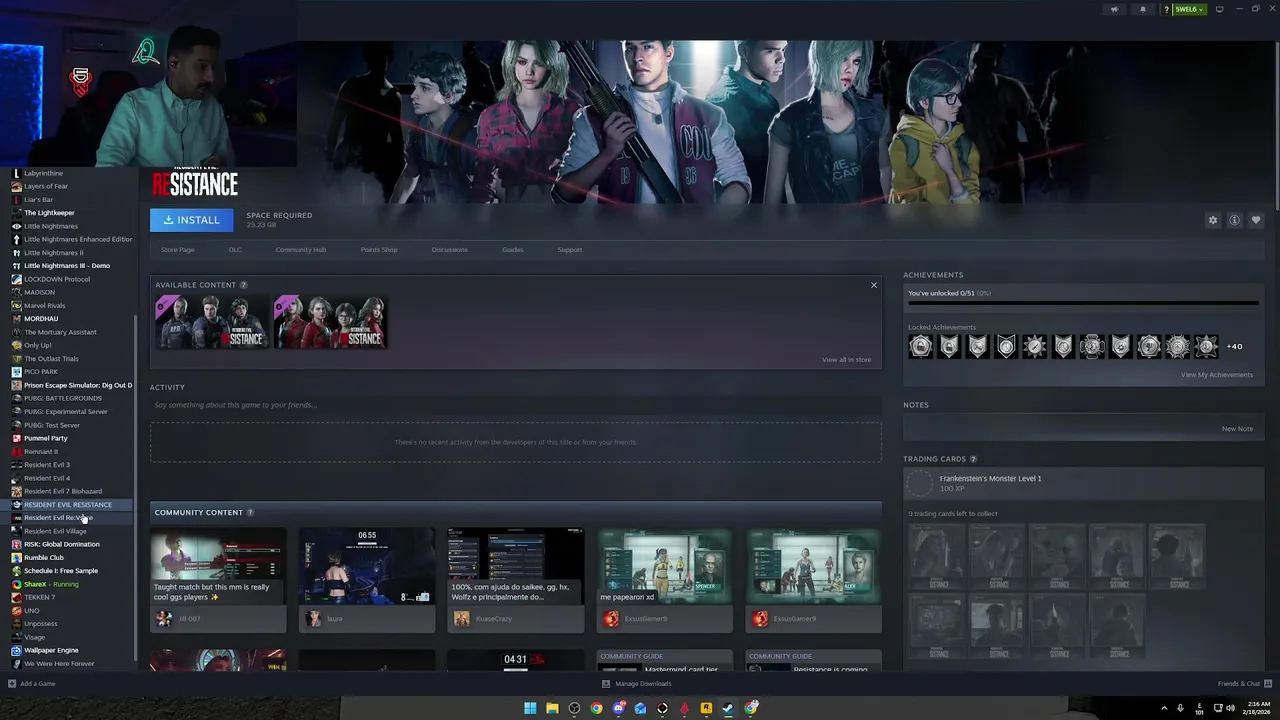
Task: Click the activity status input field
Action: point(515,405)
